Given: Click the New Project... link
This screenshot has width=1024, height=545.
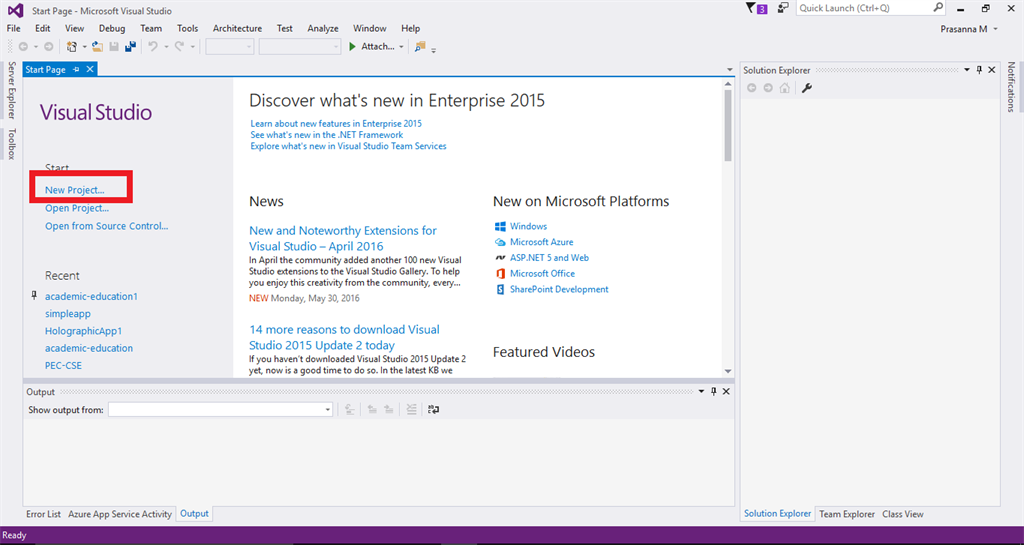Looking at the screenshot, I should [x=74, y=190].
